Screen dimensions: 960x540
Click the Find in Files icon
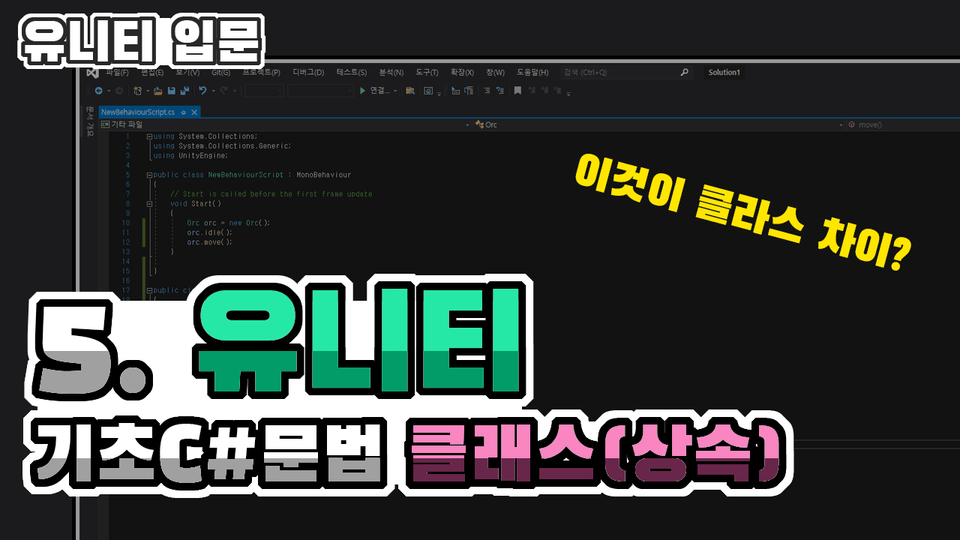tap(410, 91)
